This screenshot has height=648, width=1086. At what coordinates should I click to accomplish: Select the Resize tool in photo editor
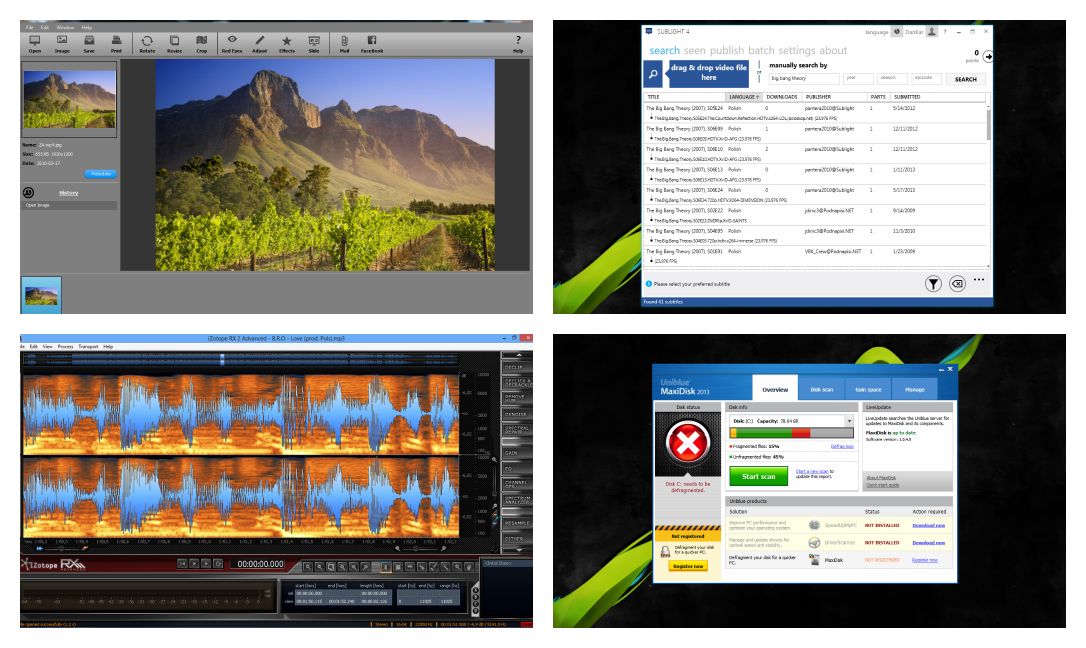pos(175,44)
